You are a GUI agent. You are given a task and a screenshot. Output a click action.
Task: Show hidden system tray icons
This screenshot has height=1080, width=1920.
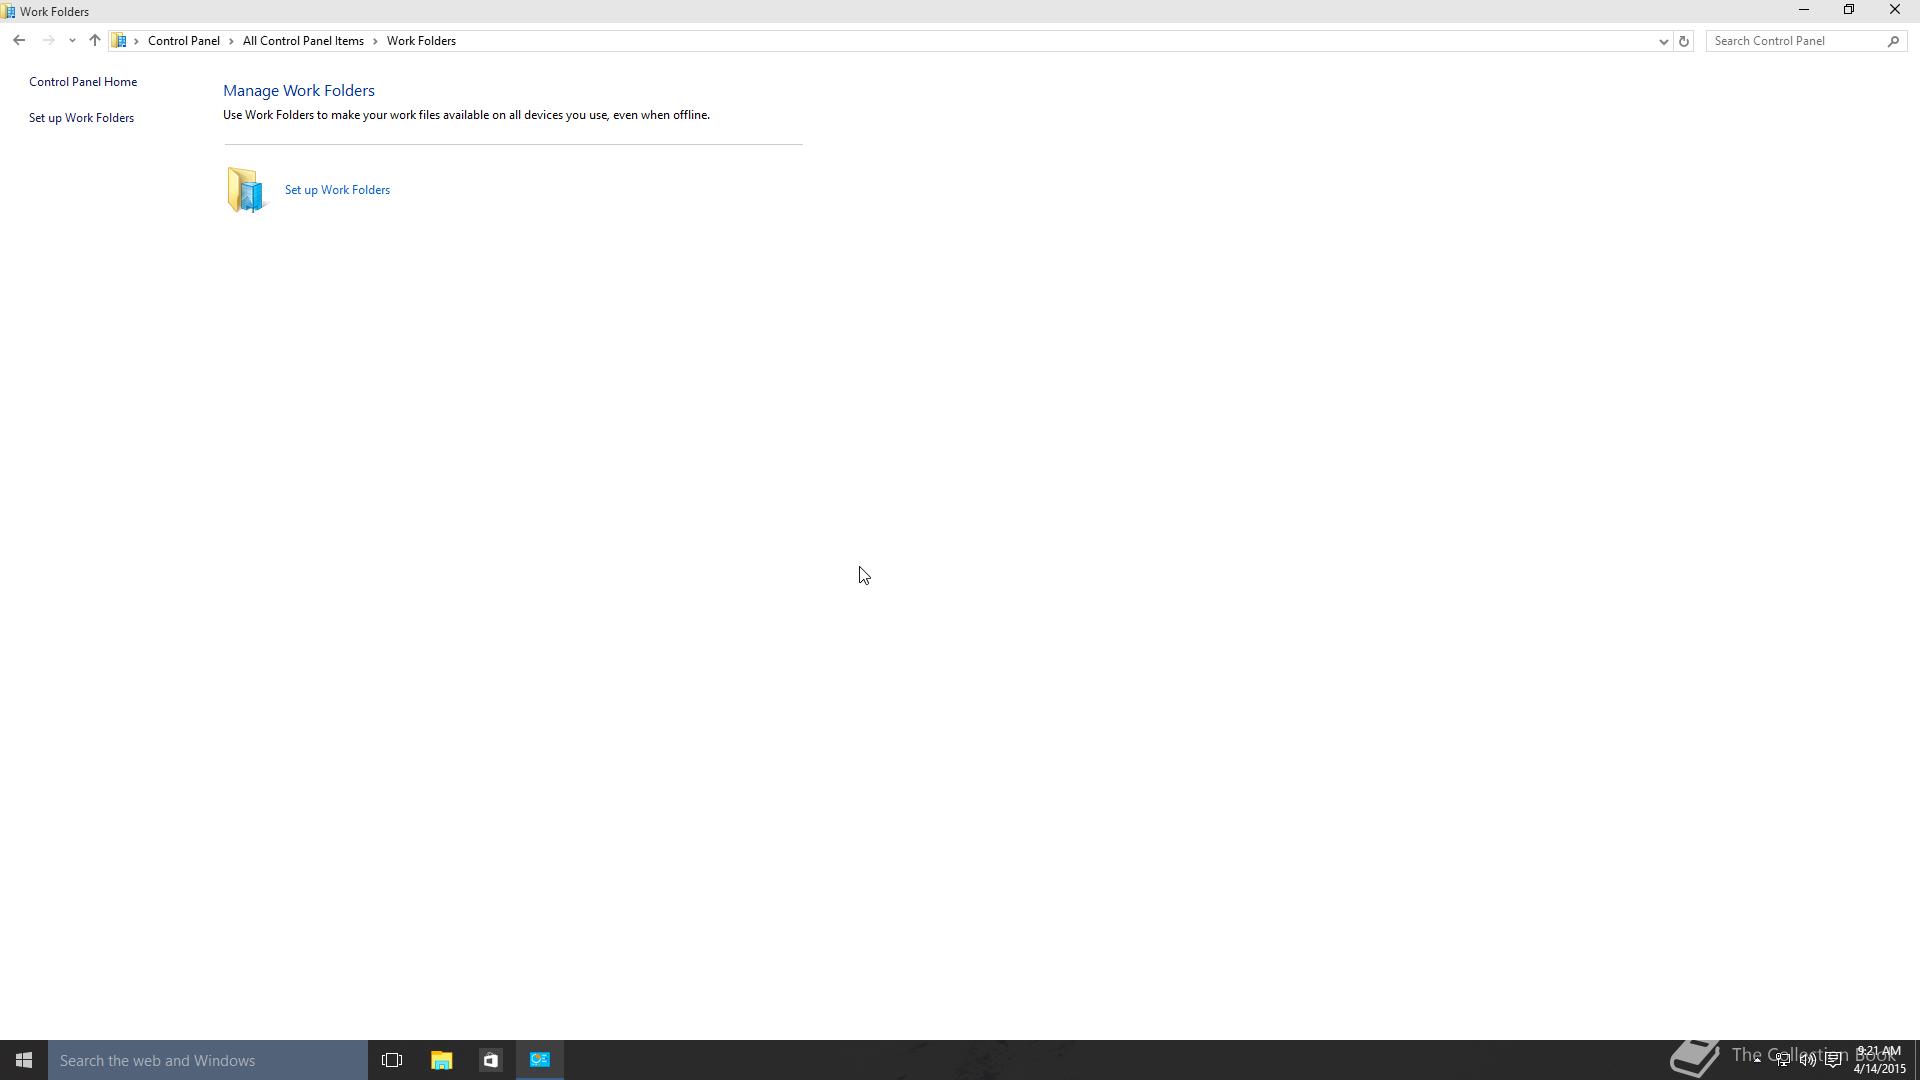tap(1757, 1060)
